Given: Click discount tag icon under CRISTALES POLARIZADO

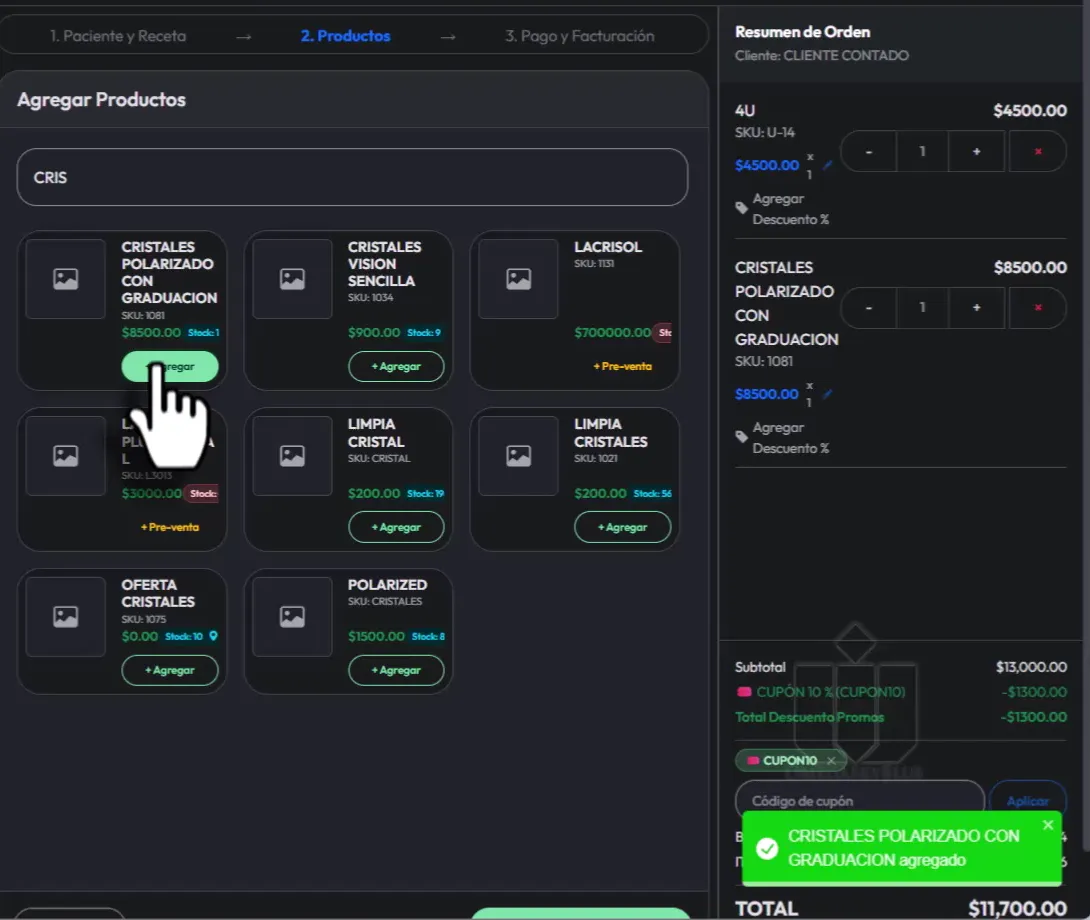Looking at the screenshot, I should (x=742, y=437).
